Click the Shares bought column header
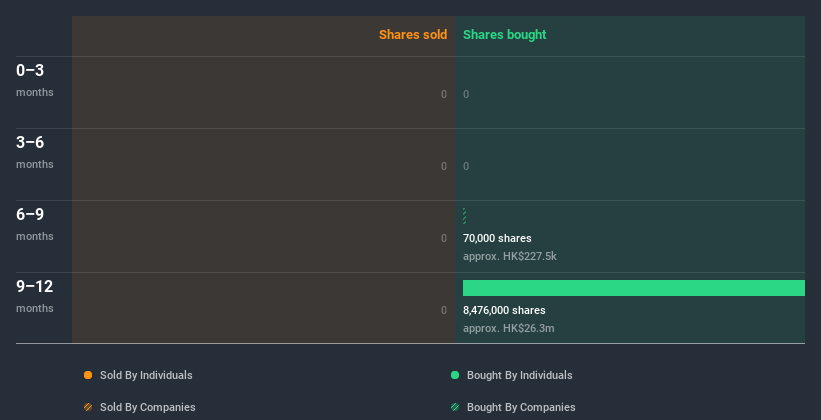This screenshot has height=420, width=821. point(504,35)
